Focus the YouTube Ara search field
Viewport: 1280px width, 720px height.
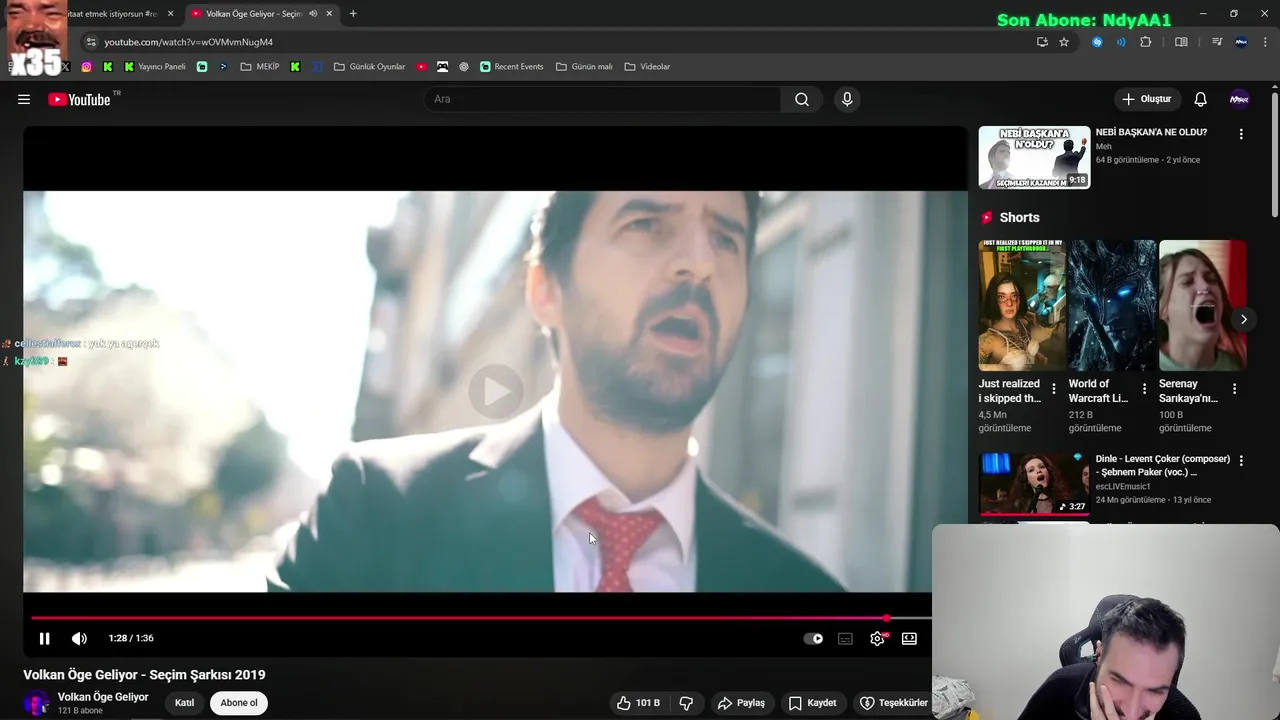tap(603, 99)
